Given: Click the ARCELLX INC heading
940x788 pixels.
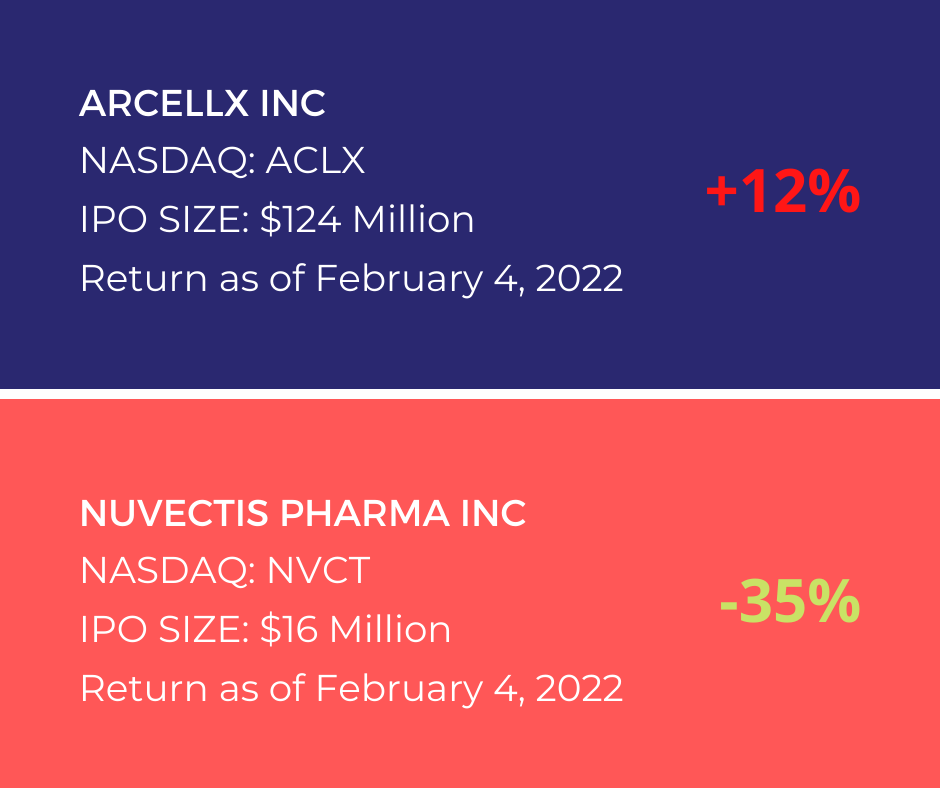Looking at the screenshot, I should (202, 103).
